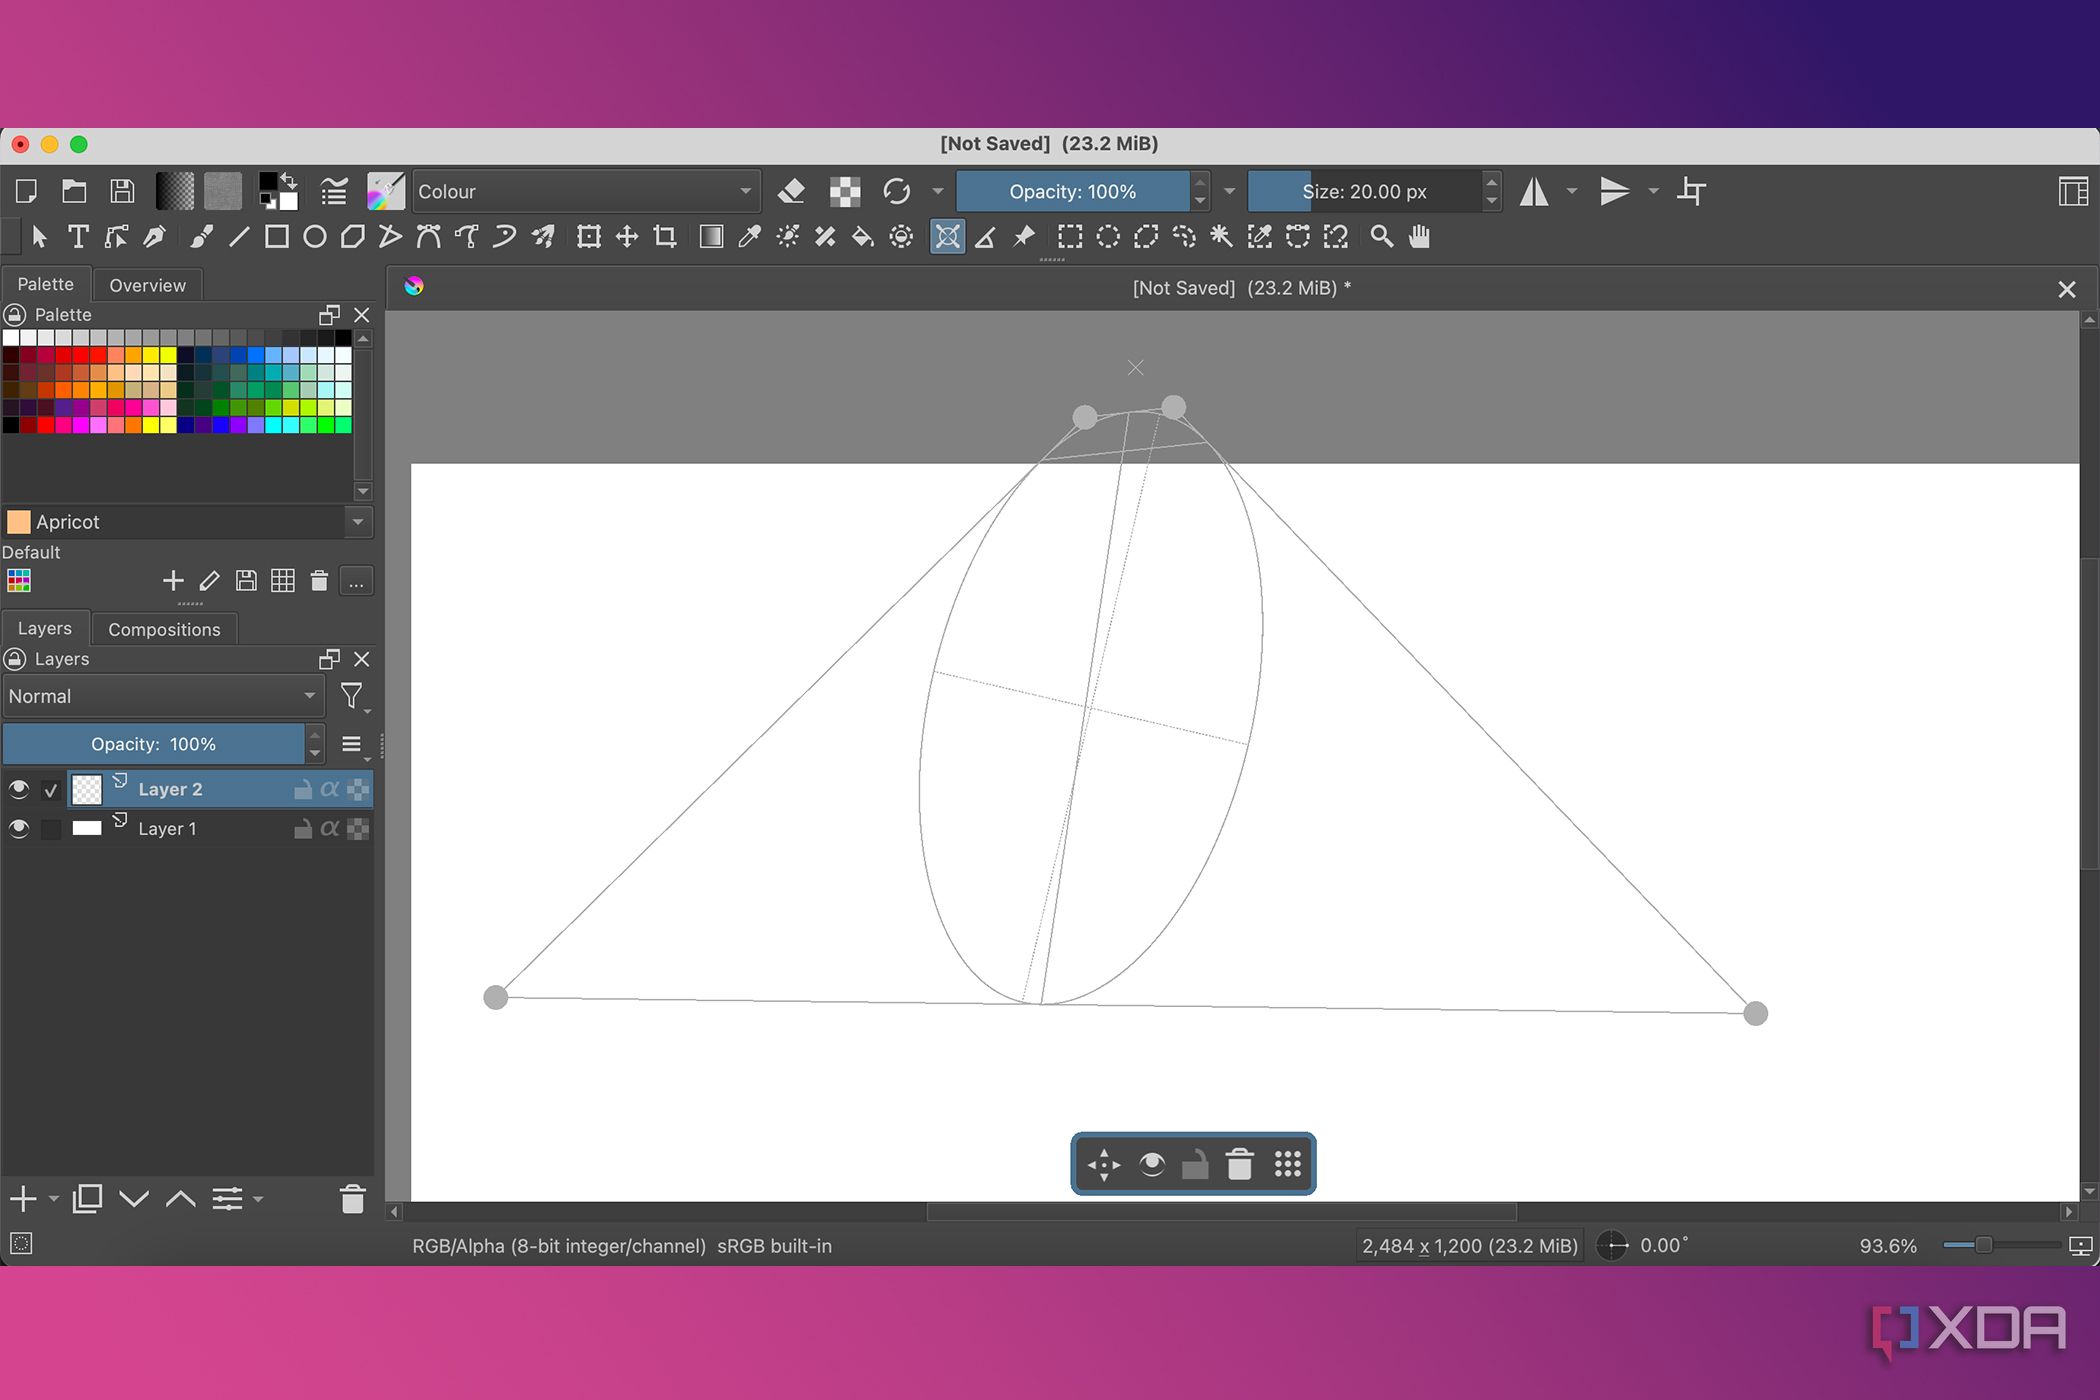Viewport: 2100px width, 1400px height.
Task: Switch to the Compositions tab
Action: tap(164, 629)
